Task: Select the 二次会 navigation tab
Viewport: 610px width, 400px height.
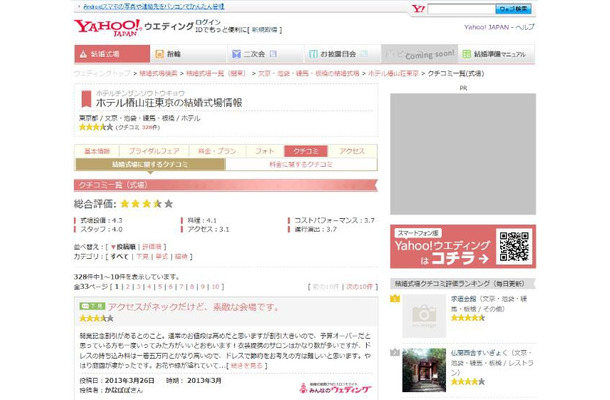Action: click(265, 54)
